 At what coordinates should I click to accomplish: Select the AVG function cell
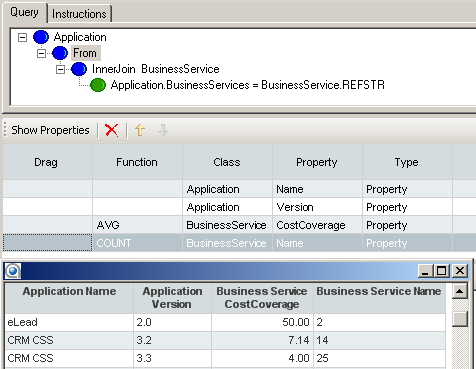[137, 225]
